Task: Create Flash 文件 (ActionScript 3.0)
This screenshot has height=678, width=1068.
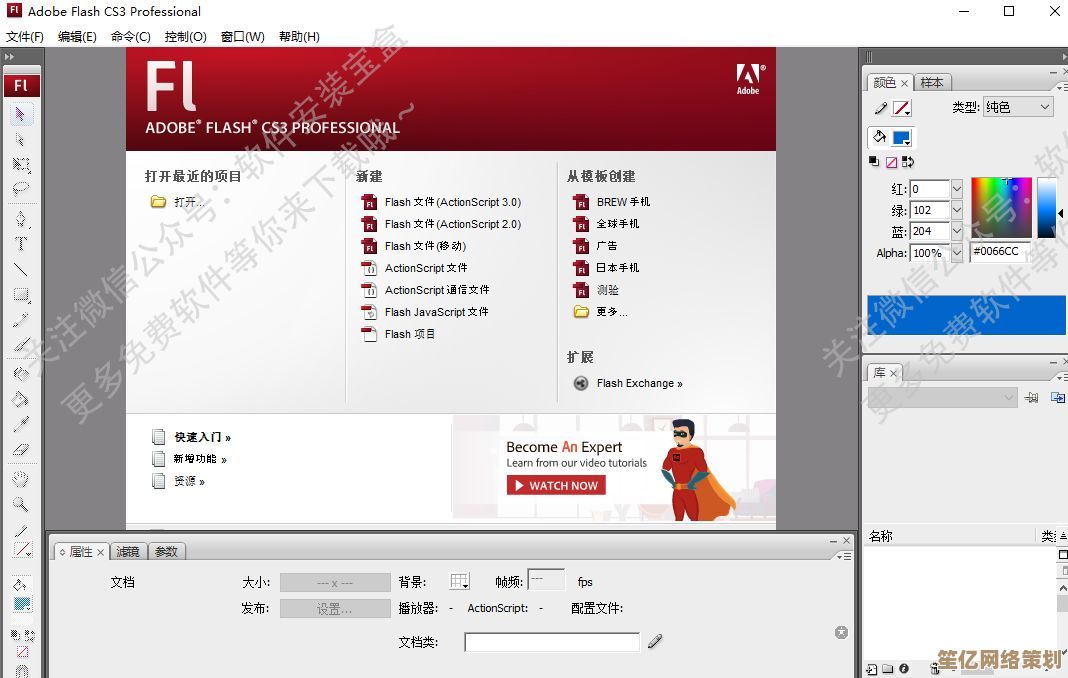Action: tap(441, 202)
